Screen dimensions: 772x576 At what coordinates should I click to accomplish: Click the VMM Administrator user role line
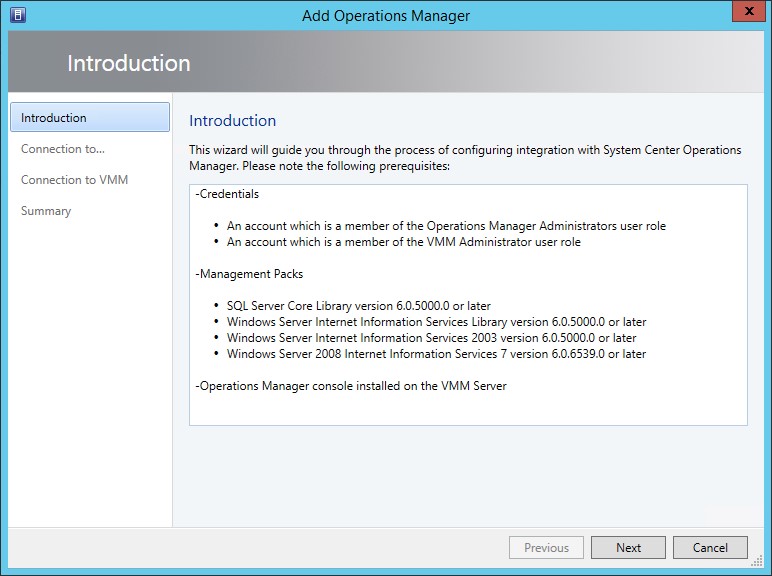pyautogui.click(x=404, y=242)
